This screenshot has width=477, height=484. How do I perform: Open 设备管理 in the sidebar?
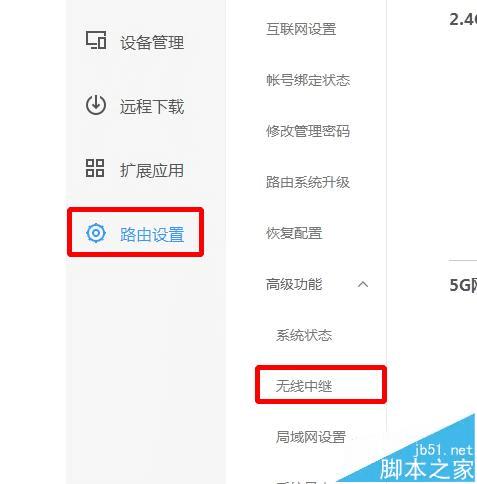pos(152,43)
